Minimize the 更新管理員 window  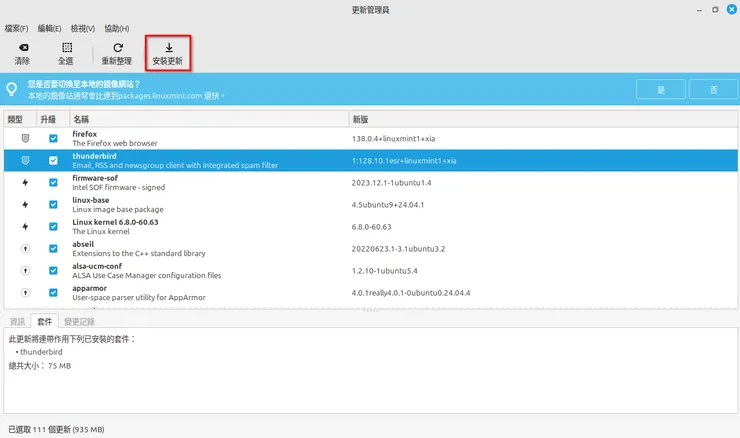click(x=699, y=10)
